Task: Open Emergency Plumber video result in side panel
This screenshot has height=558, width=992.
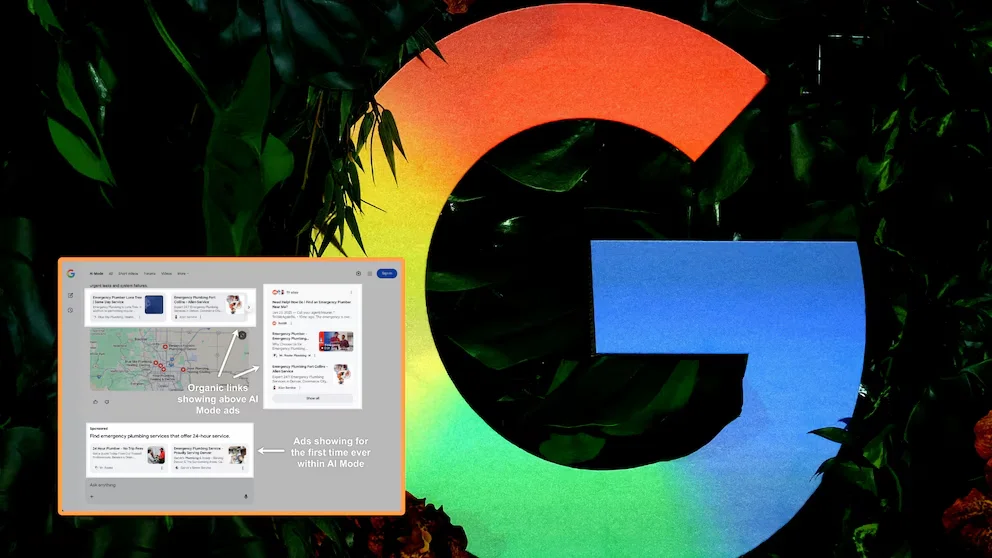Action: pos(311,344)
